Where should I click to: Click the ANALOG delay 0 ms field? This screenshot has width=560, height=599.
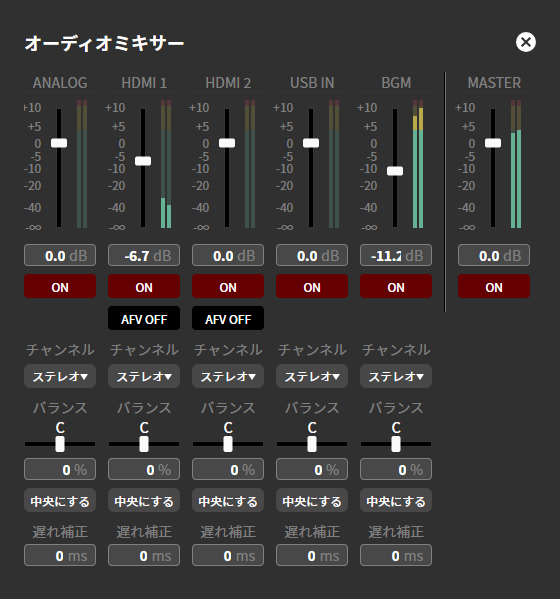click(60, 555)
